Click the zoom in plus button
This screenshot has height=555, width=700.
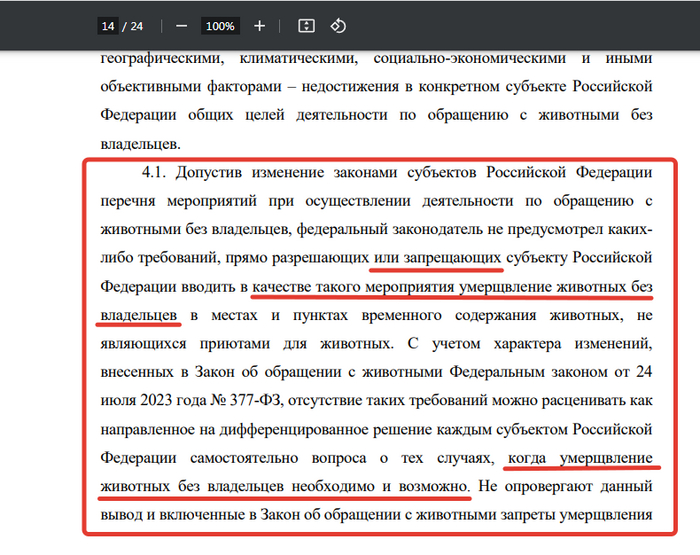(x=259, y=25)
